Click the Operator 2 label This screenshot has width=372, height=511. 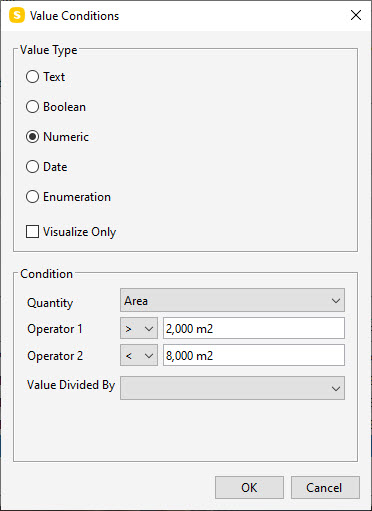55,356
